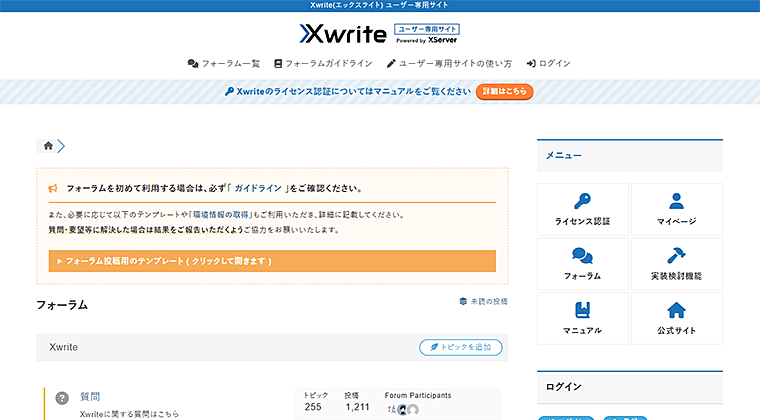Open フォーラムガイドライン menu item
The height and width of the screenshot is (420, 760).
point(323,63)
